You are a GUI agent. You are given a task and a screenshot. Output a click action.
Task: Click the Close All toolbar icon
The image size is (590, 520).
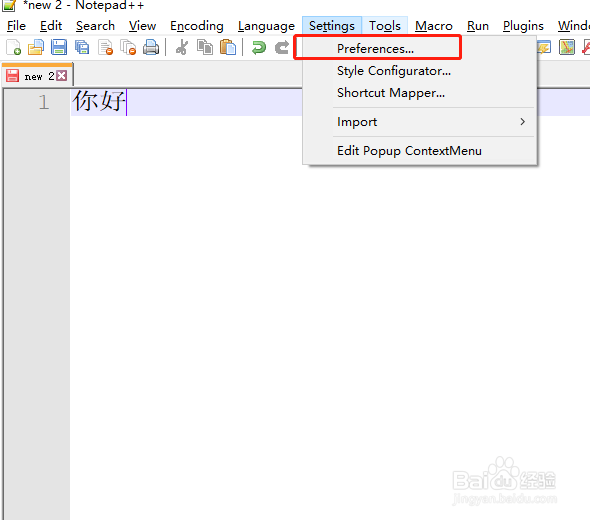[128, 47]
